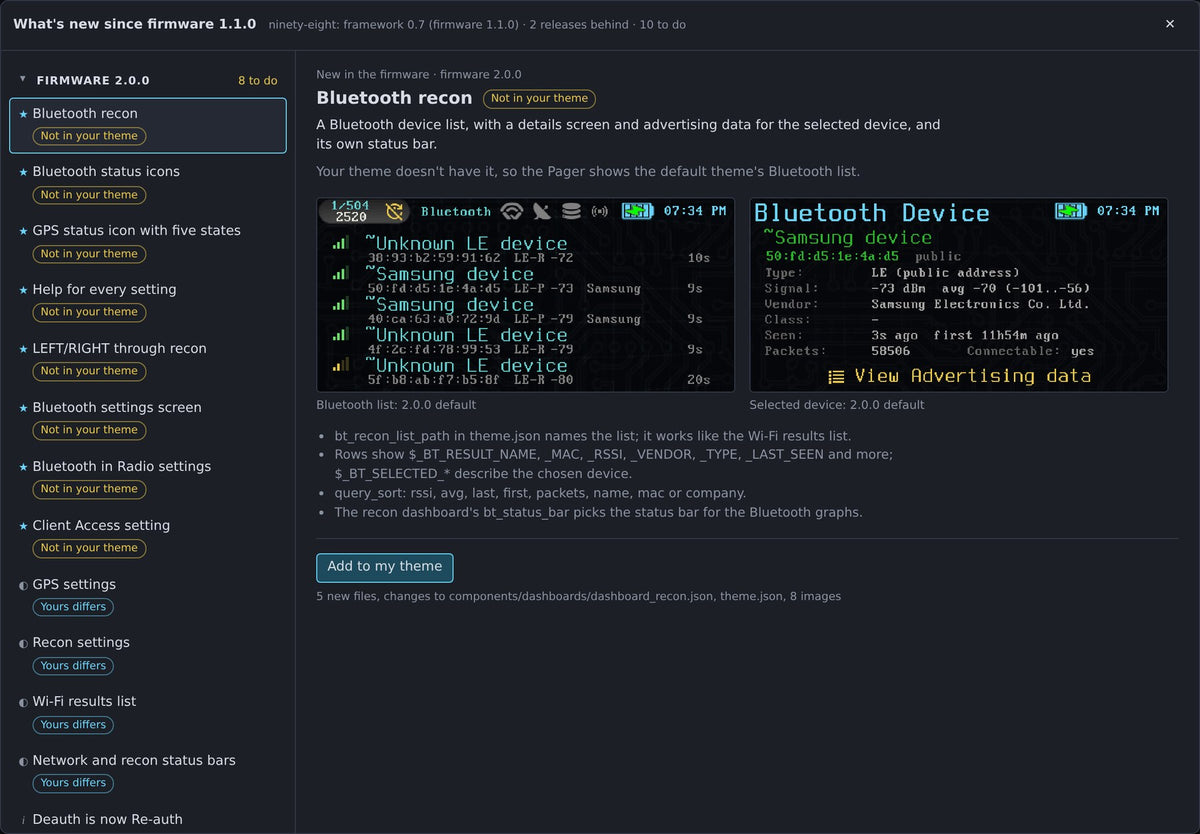
Task: Click the battery icon in Selected device preview
Action: point(1070,211)
